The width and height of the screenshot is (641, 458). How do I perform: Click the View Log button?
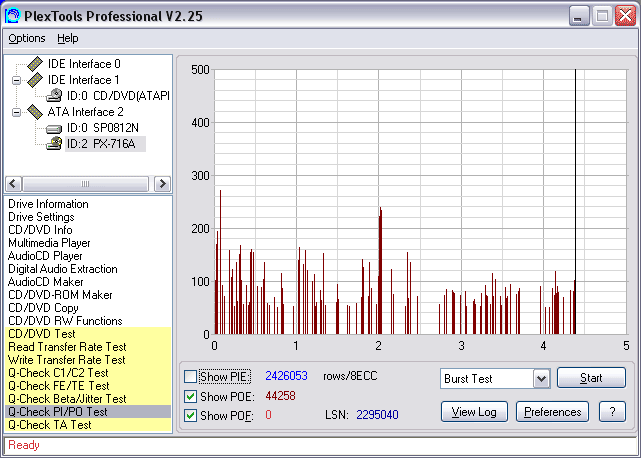pos(474,411)
